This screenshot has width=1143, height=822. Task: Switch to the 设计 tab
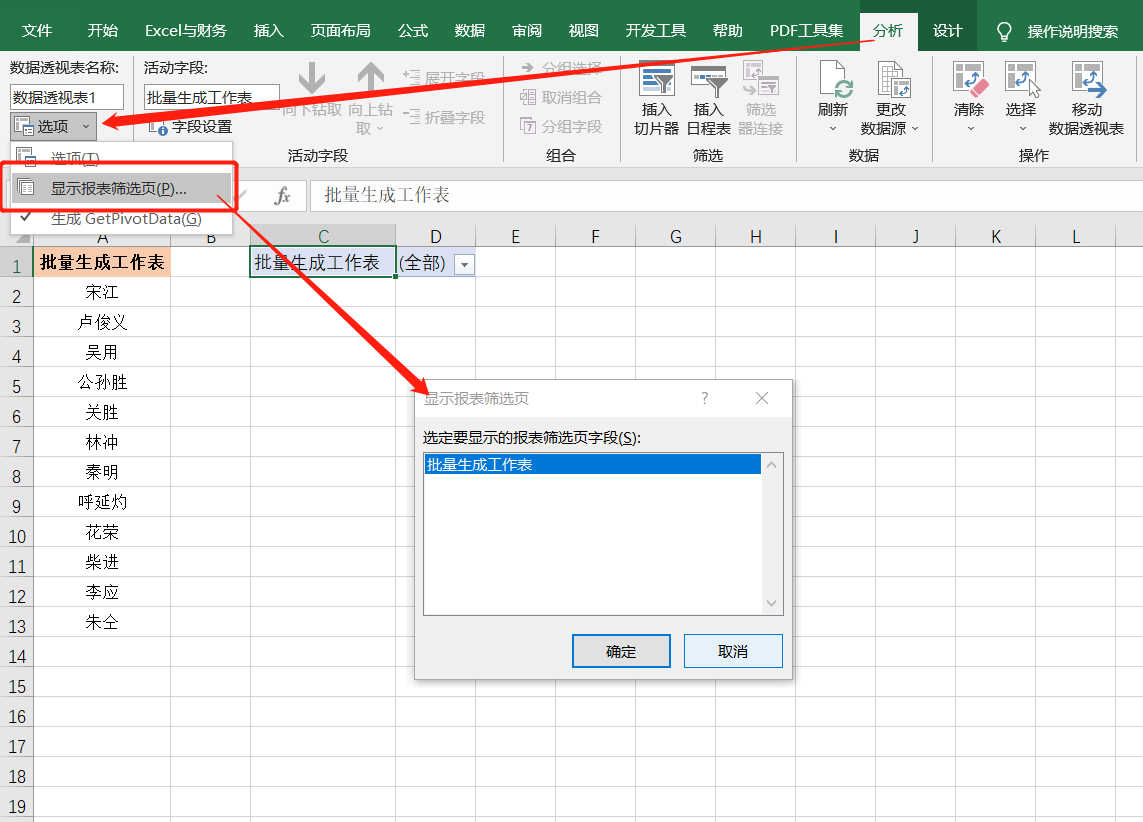(x=947, y=31)
